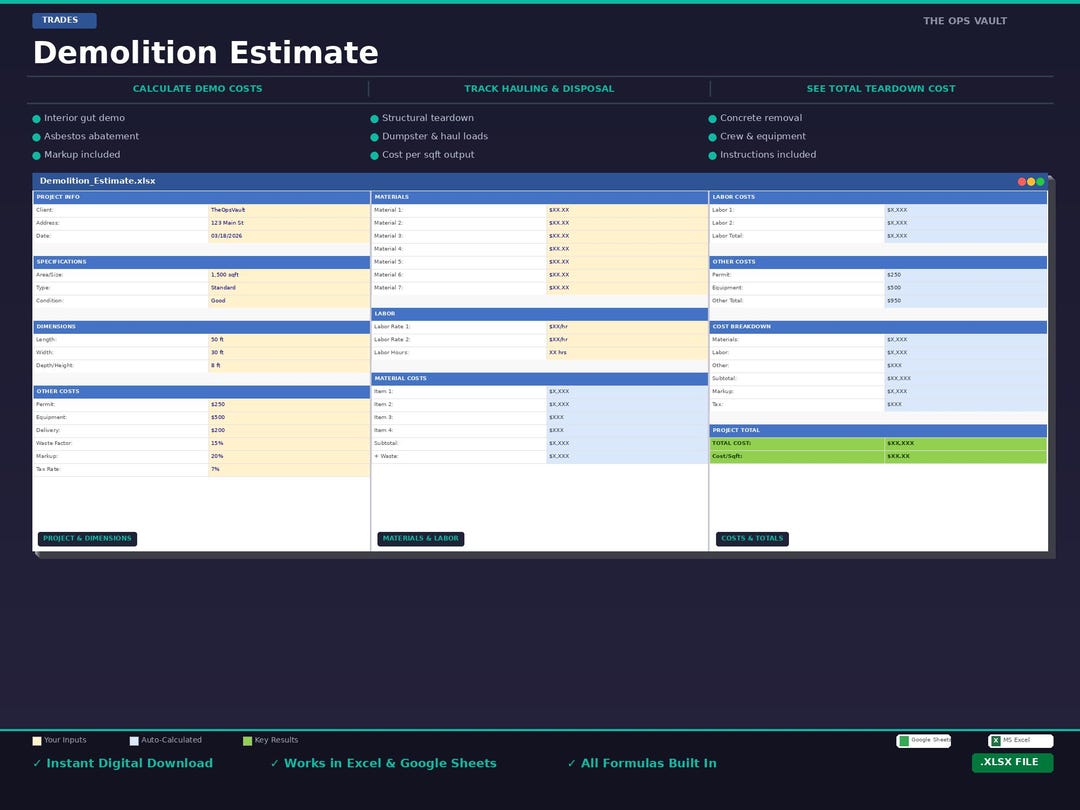
Task: Click the Key Results legend color swatch
Action: click(247, 741)
